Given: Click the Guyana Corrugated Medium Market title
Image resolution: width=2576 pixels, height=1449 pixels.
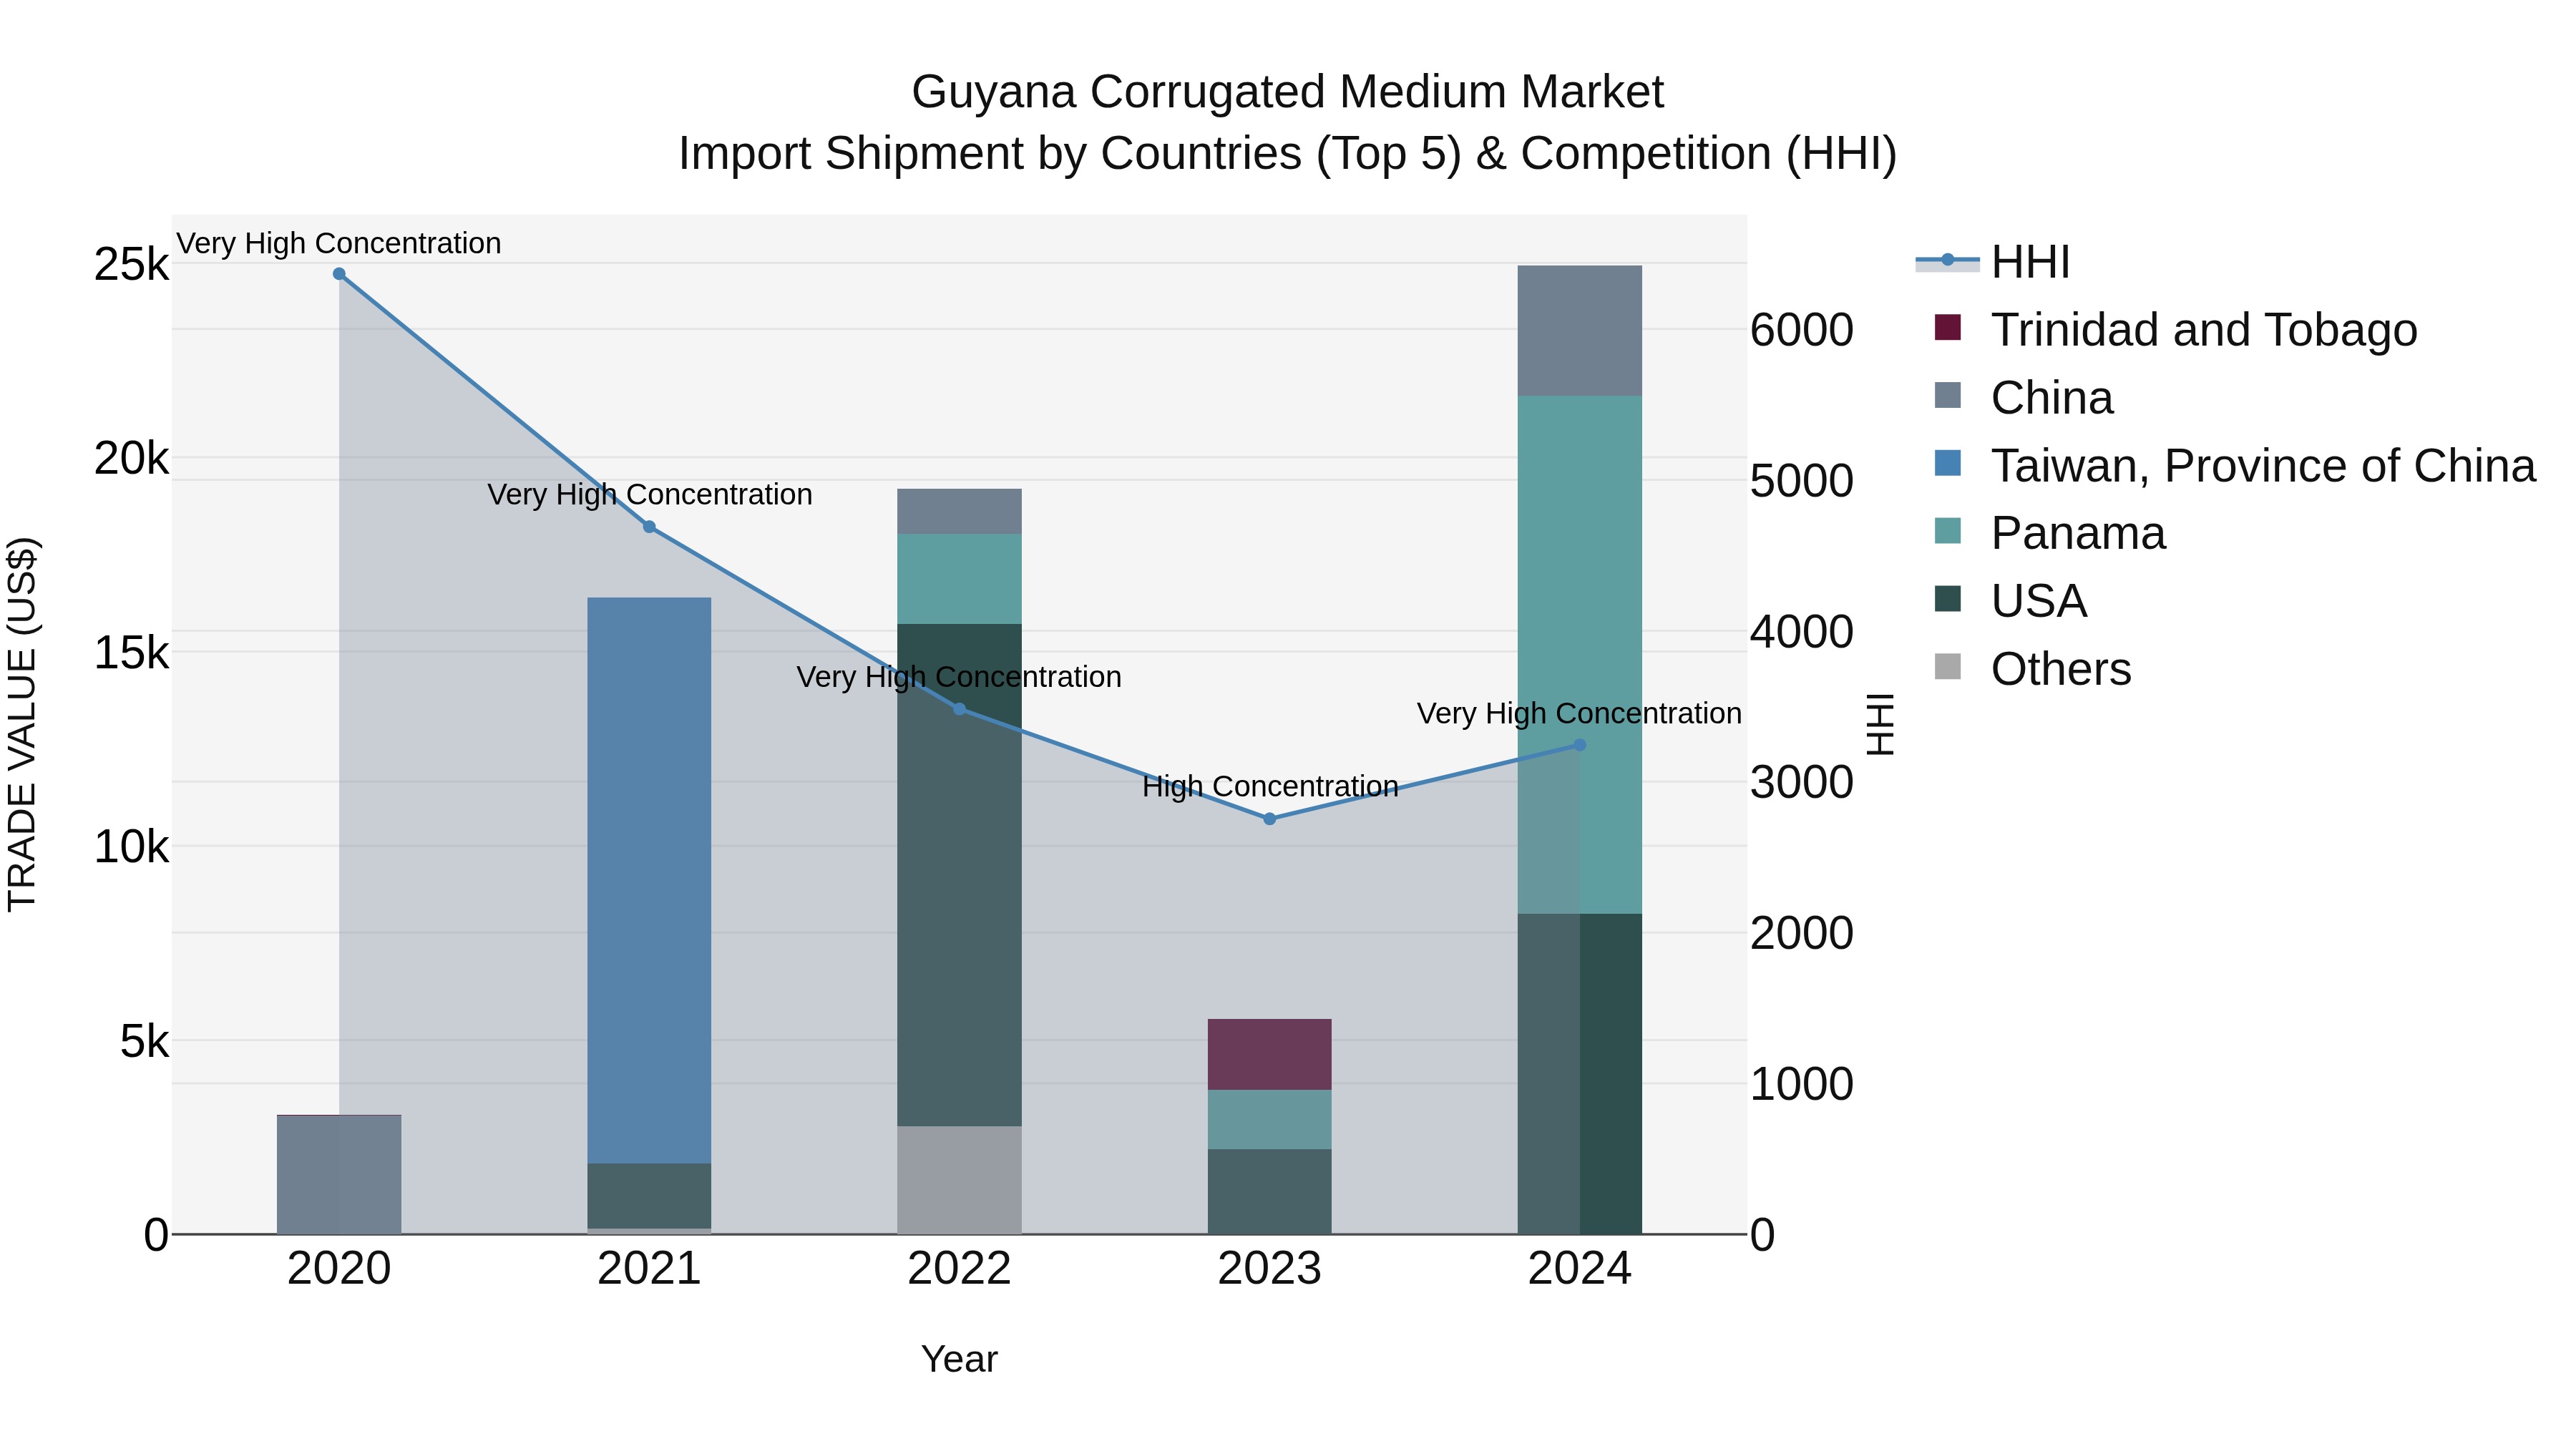Looking at the screenshot, I should (1287, 92).
